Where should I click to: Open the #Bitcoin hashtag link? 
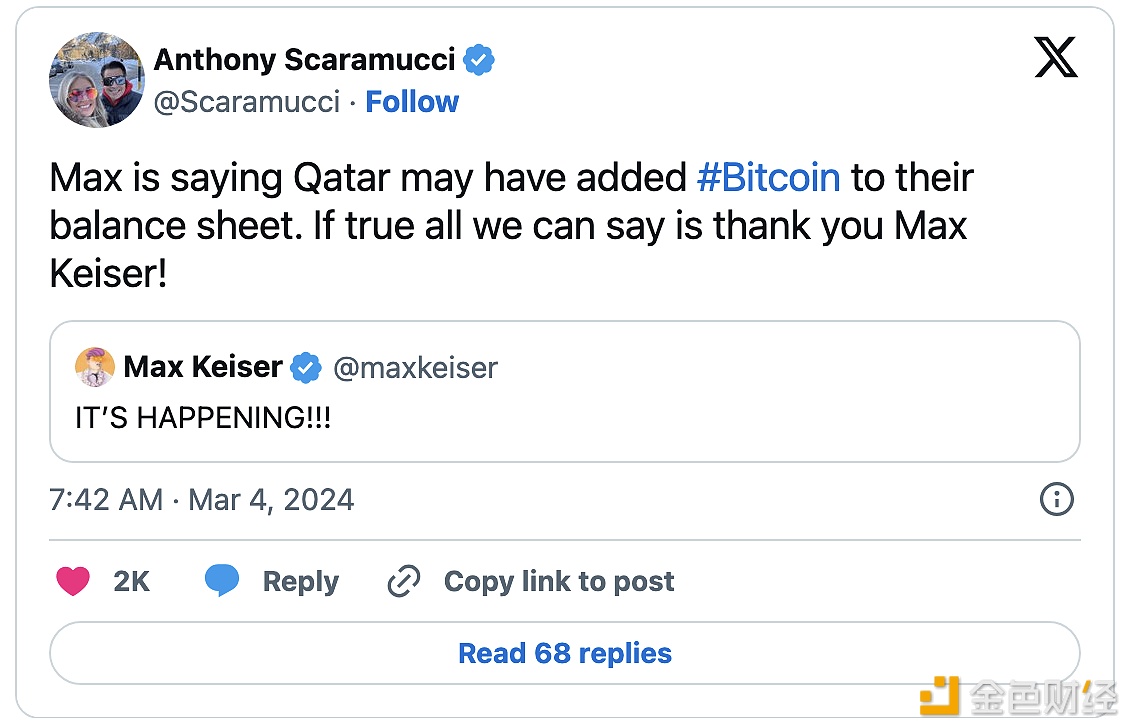click(x=768, y=178)
